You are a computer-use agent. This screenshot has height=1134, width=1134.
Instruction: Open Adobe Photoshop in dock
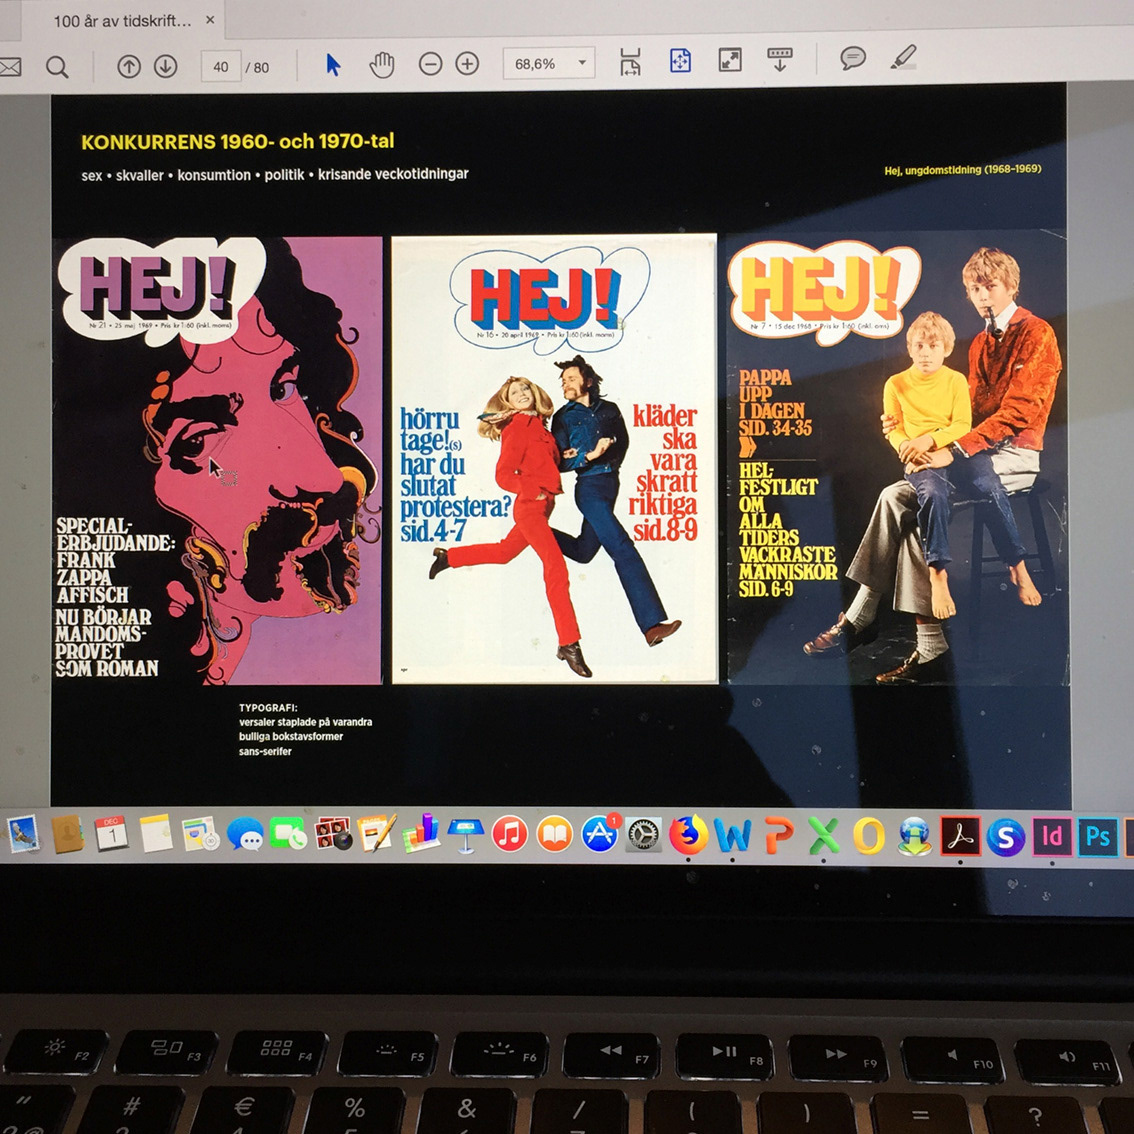point(1097,837)
